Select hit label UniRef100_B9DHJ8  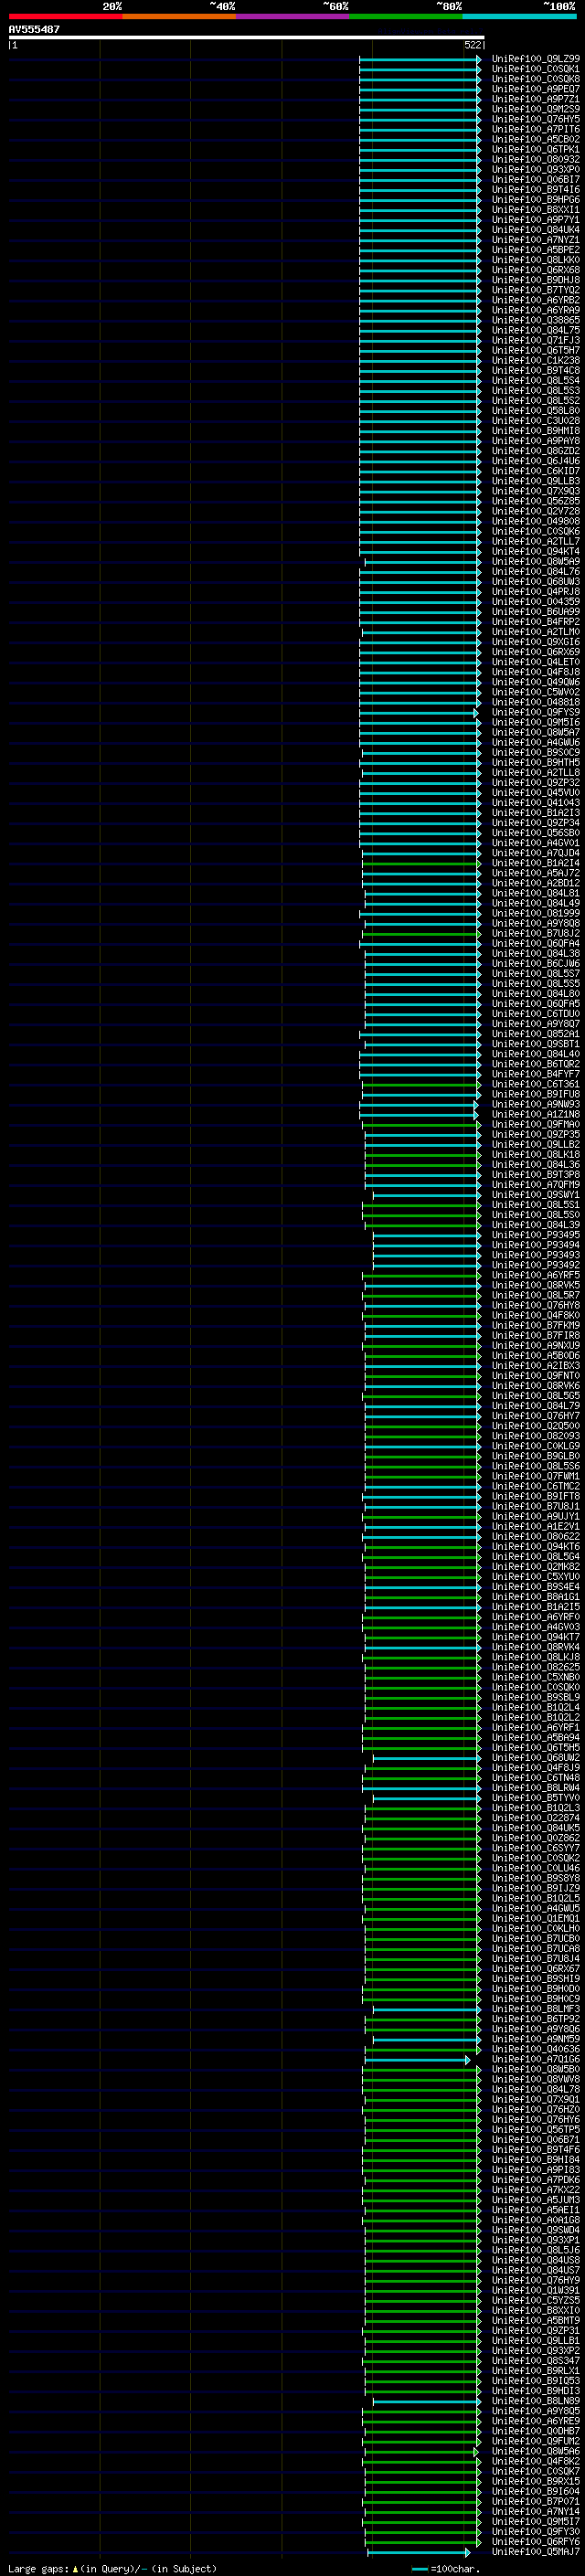(536, 280)
